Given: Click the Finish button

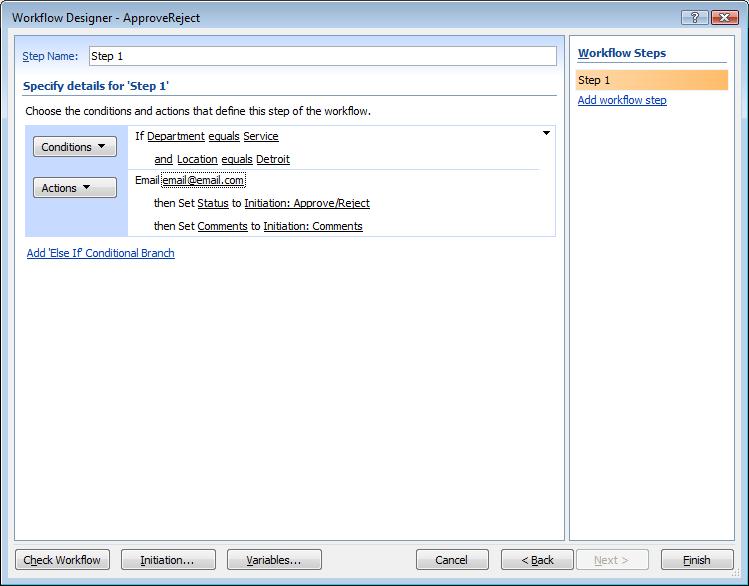Looking at the screenshot, I should coord(697,560).
